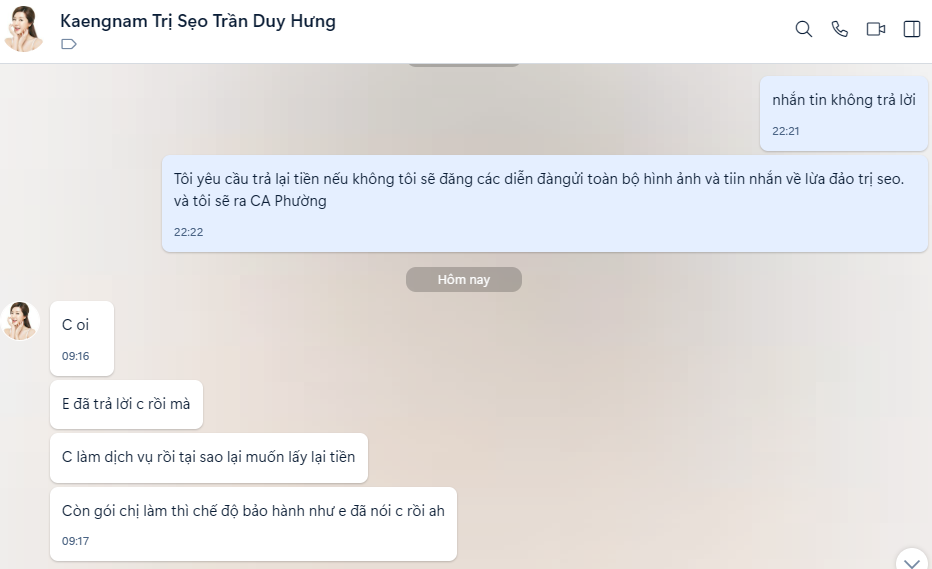Click the tag label icon under contact name

point(69,44)
